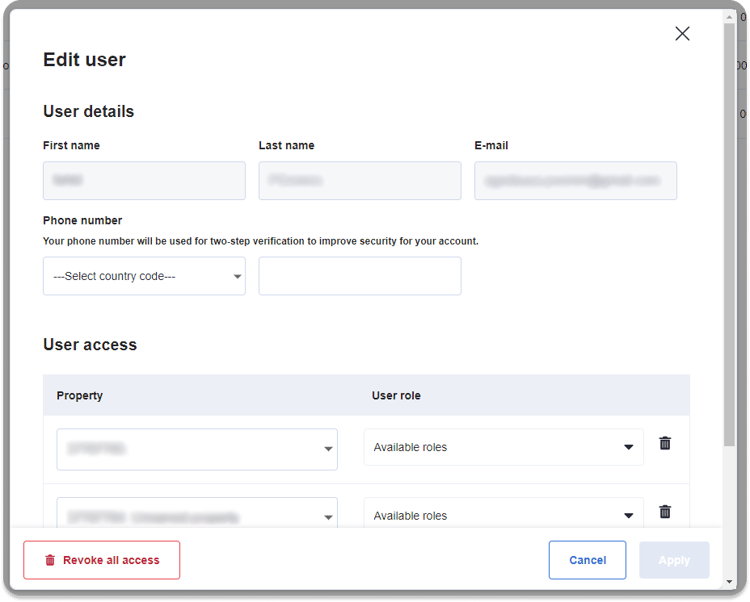Screen dimensions: 750x602
Task: Open second row's Available roles dropdown
Action: pos(503,514)
